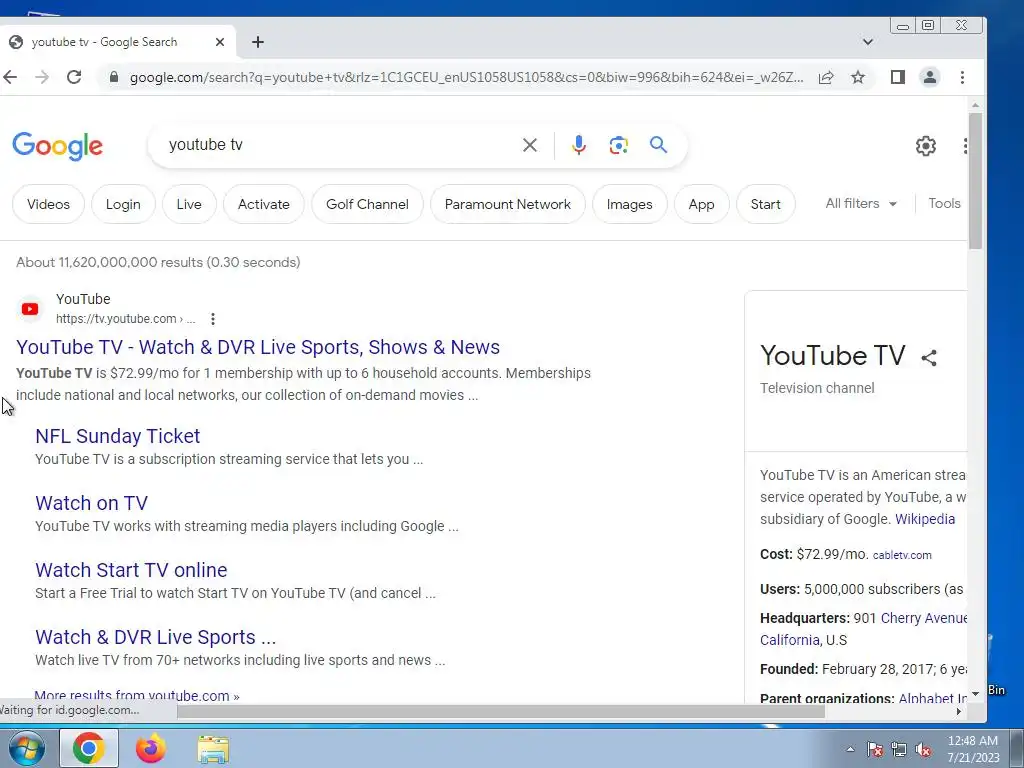Select the Login filter chip
1024x768 pixels.
click(x=123, y=204)
